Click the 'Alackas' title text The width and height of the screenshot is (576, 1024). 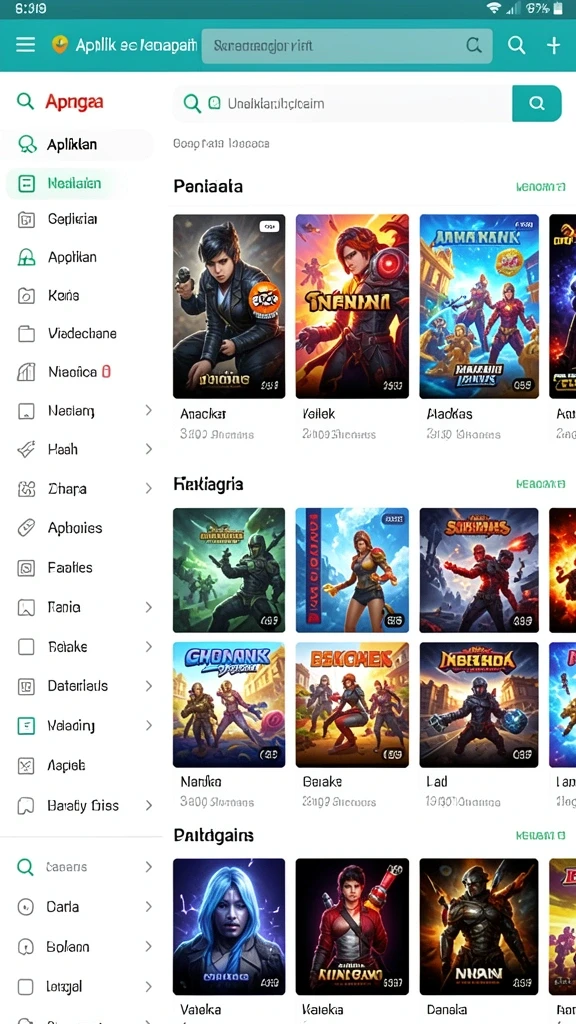[449, 414]
